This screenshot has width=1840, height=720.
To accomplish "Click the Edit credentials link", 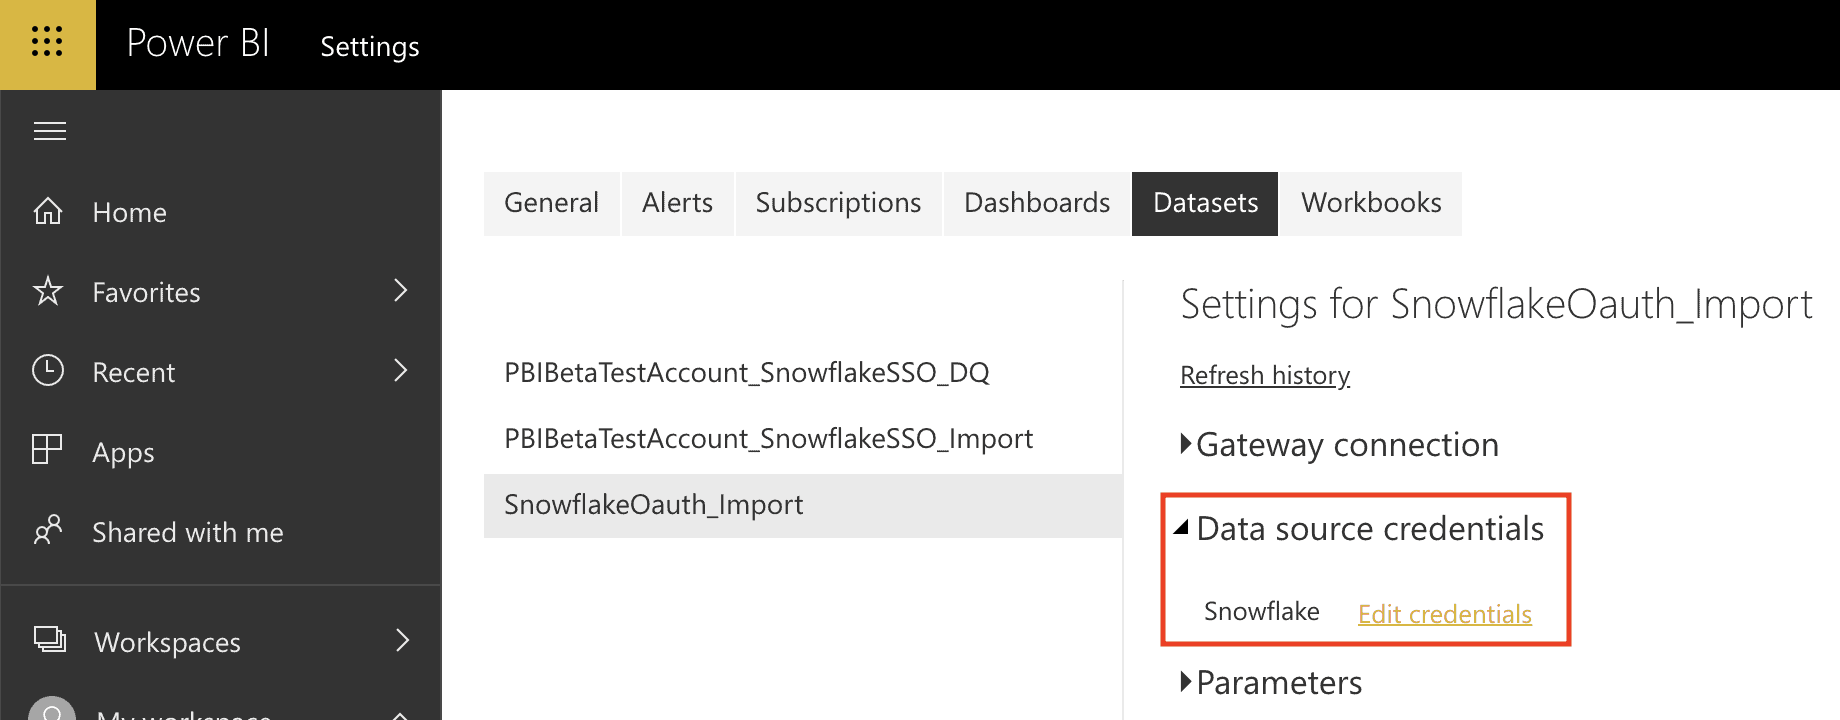I will point(1444,613).
